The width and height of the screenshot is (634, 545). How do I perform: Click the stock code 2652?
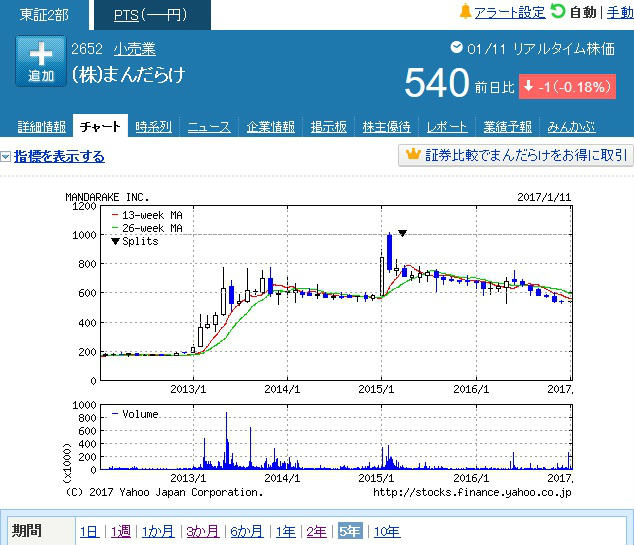point(87,49)
